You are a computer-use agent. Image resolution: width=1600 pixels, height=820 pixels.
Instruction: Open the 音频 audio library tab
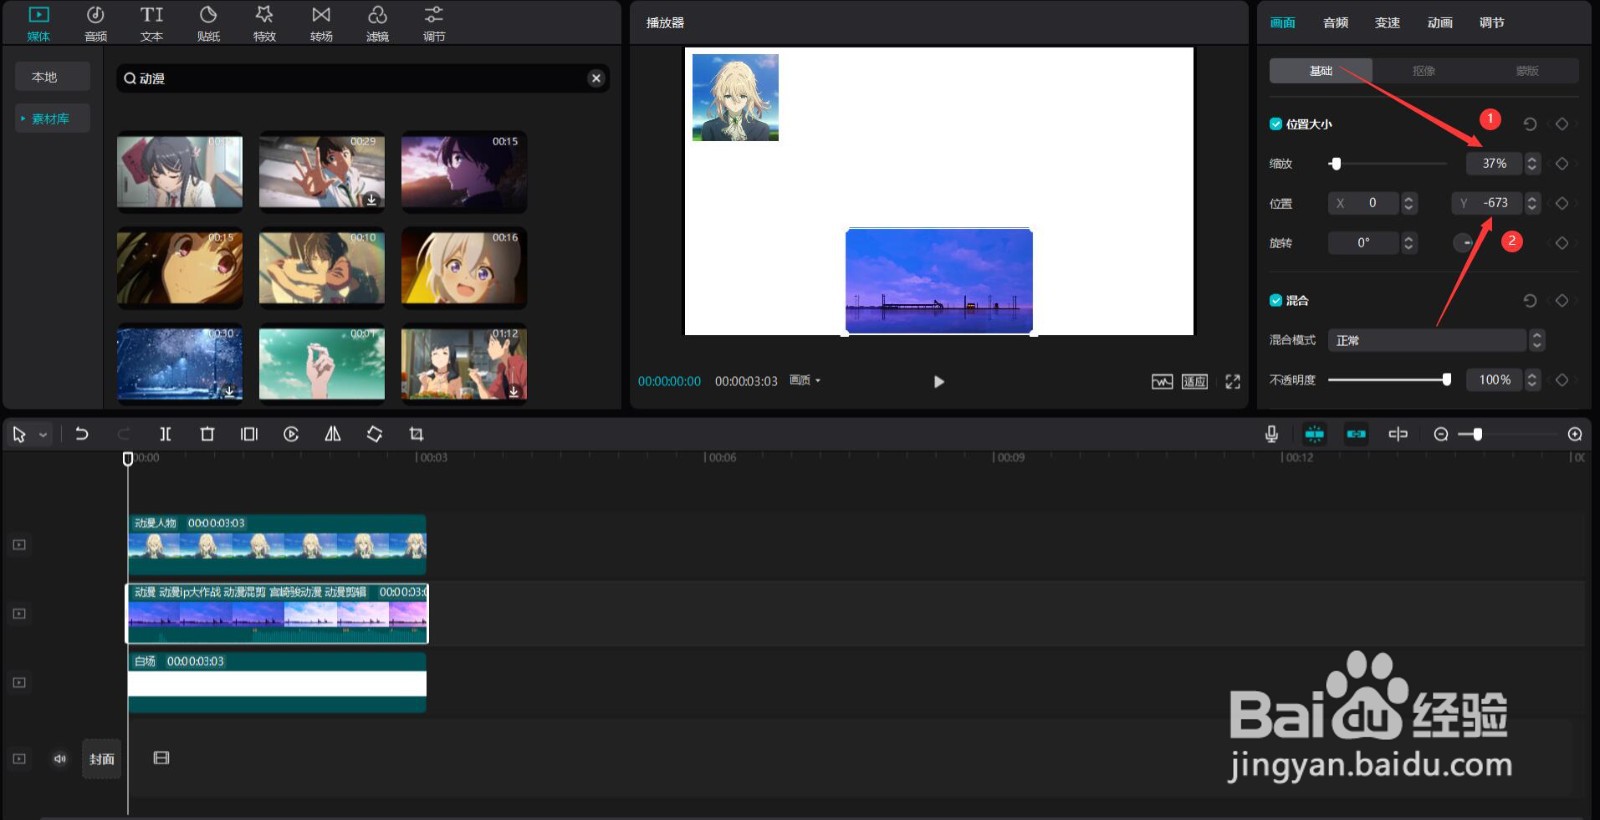point(95,23)
